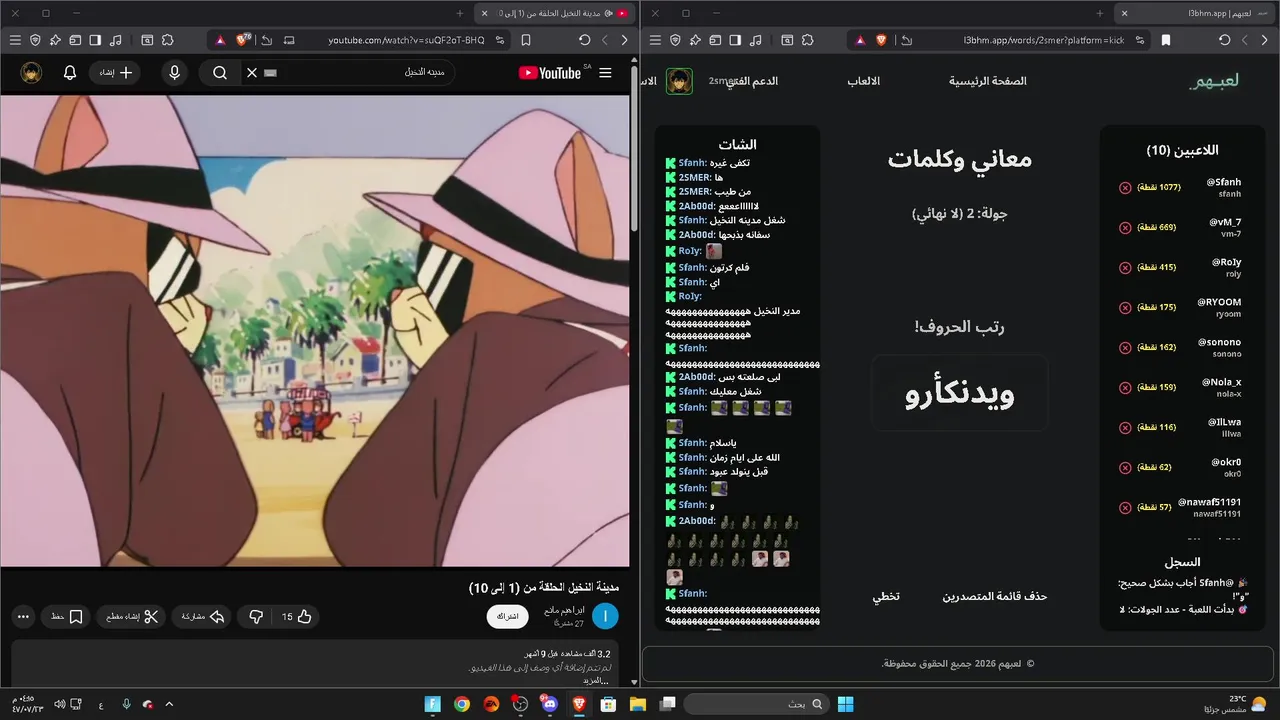Click Brave Shields lion showing 76 blocked
This screenshot has width=1280, height=720.
(x=243, y=40)
